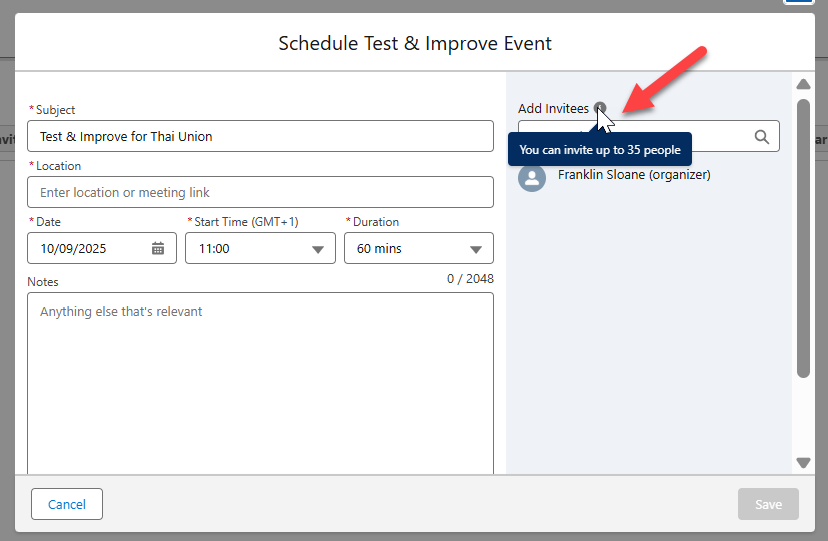Expand the Start Time dropdown
The height and width of the screenshot is (541, 828).
(x=318, y=249)
